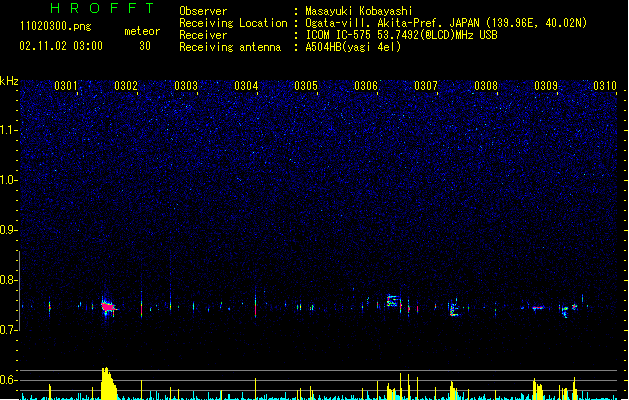Click the Receiving Location label

coord(233,23)
